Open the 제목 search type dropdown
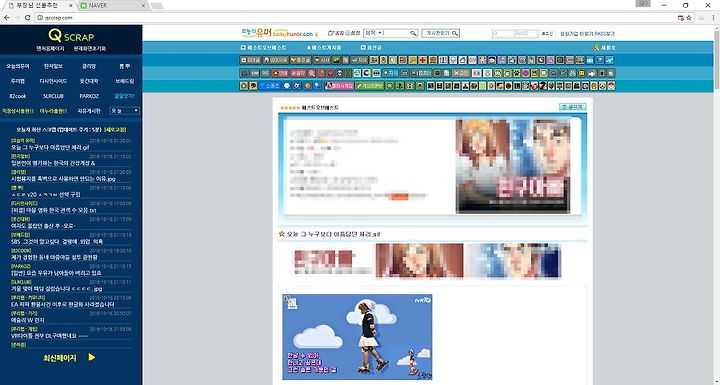Screen dimensions: 720x385 [373, 33]
